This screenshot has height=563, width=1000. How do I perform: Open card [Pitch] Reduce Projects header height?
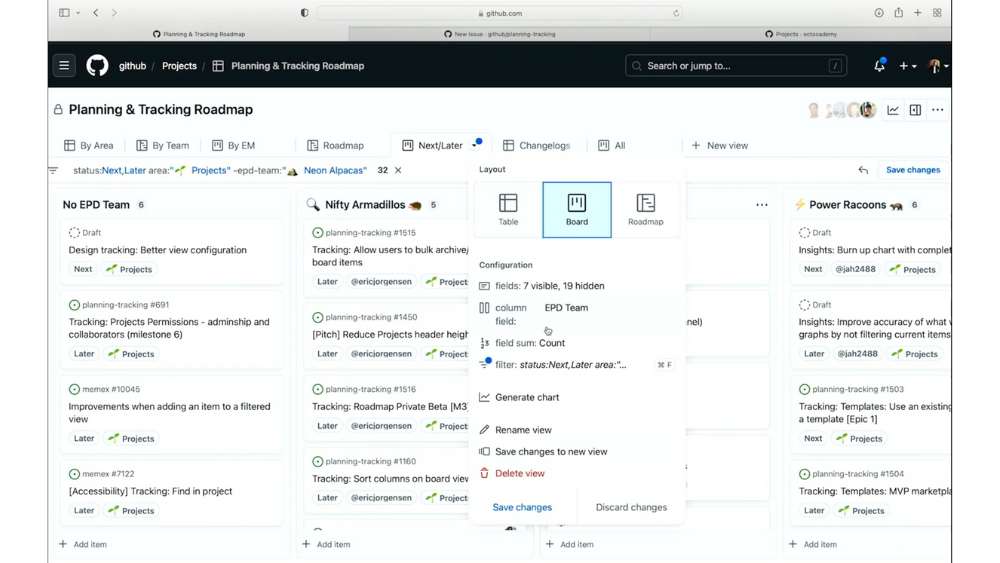point(390,334)
